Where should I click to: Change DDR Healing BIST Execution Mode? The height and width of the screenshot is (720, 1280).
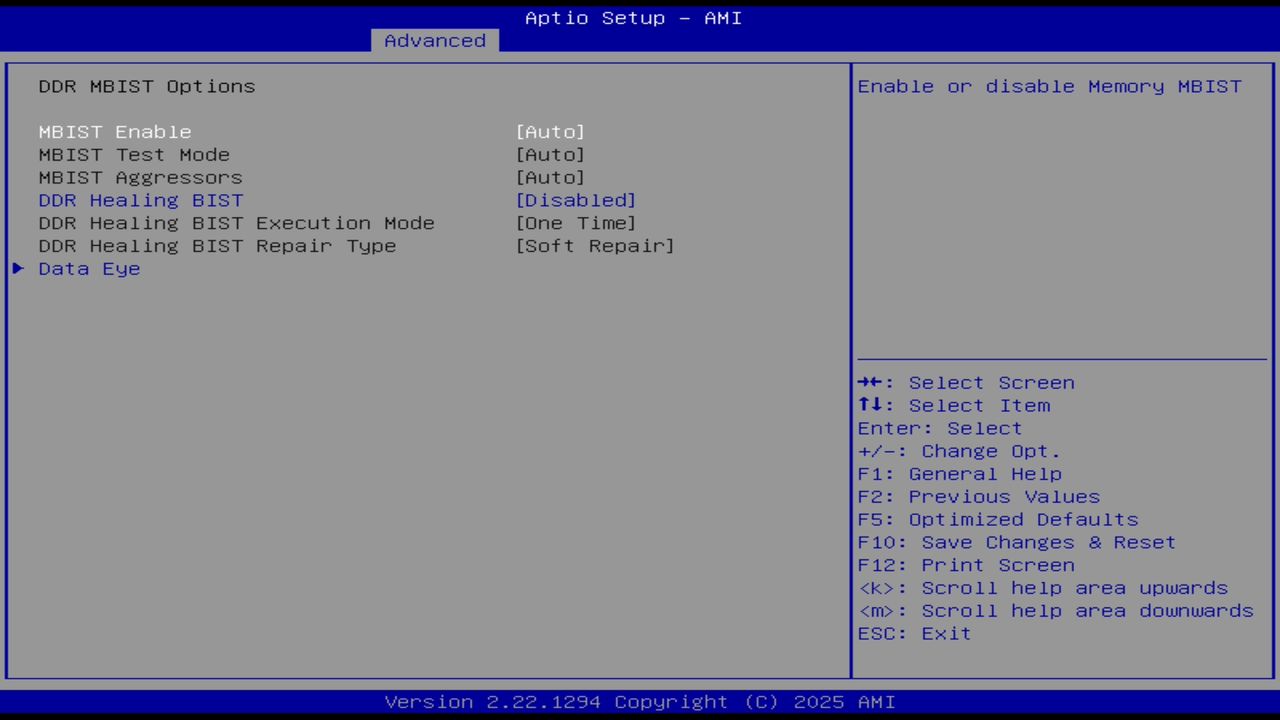point(576,223)
